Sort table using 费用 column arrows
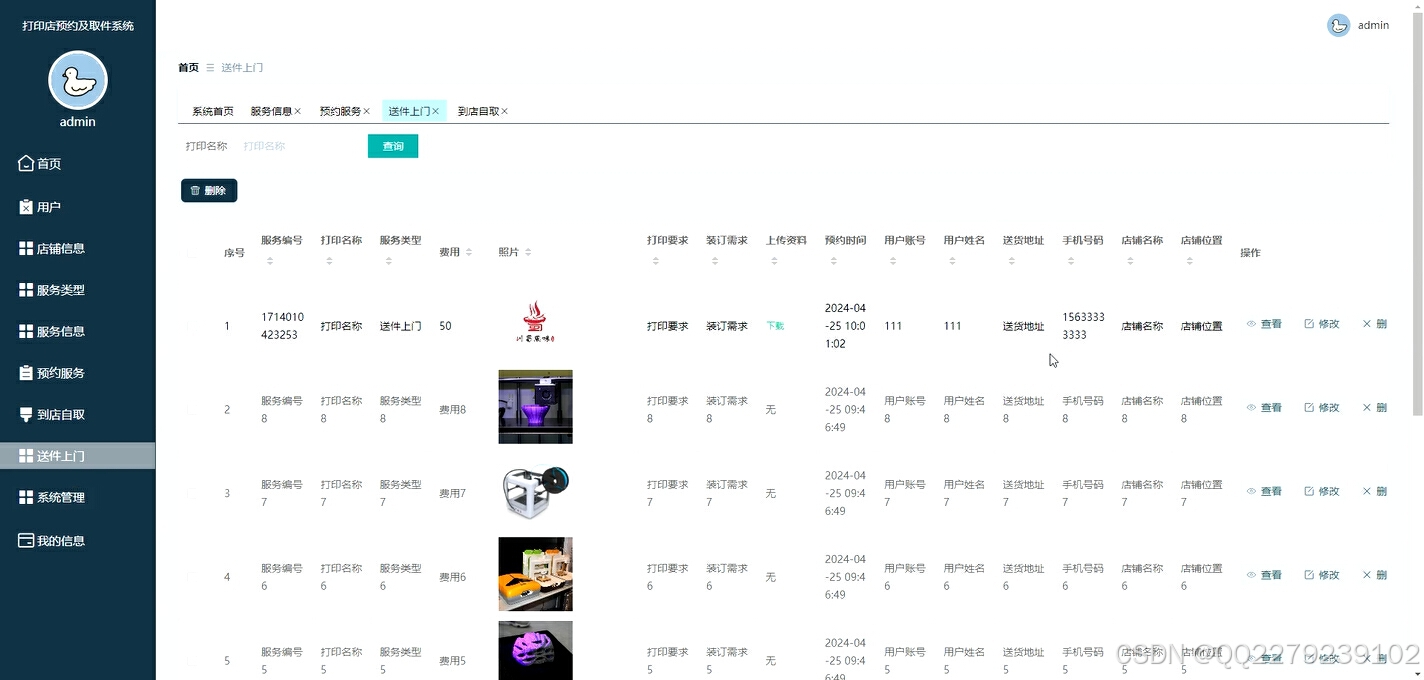The image size is (1424, 680). pyautogui.click(x=468, y=253)
